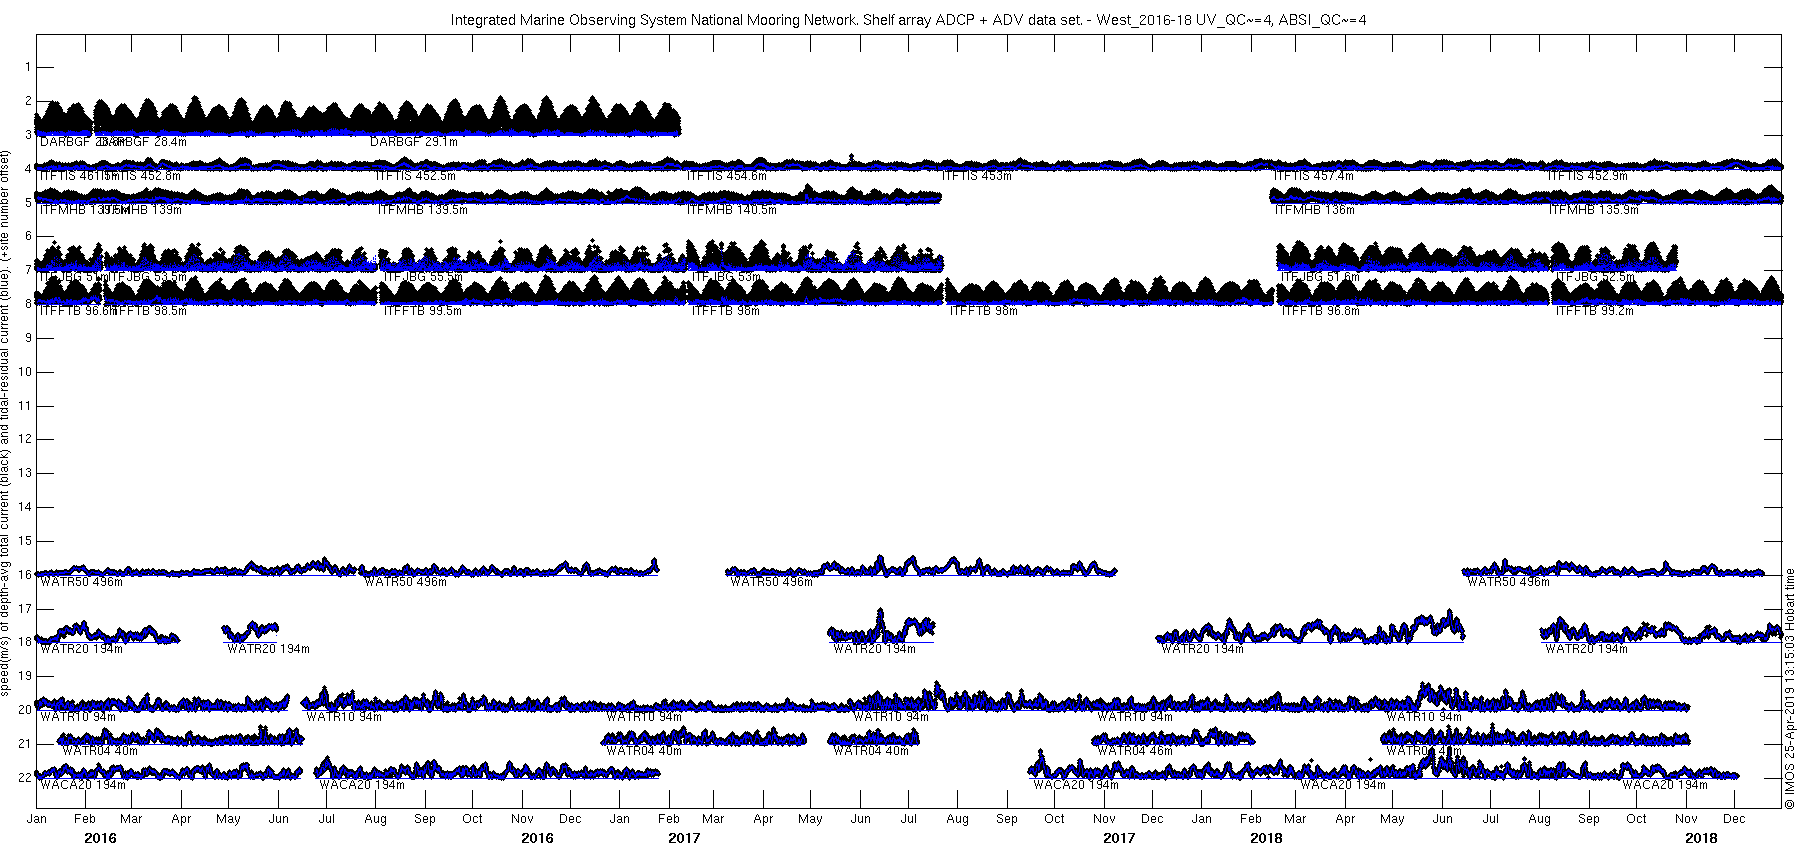Click y-axis tick label 6
This screenshot has width=1800, height=850.
point(28,236)
